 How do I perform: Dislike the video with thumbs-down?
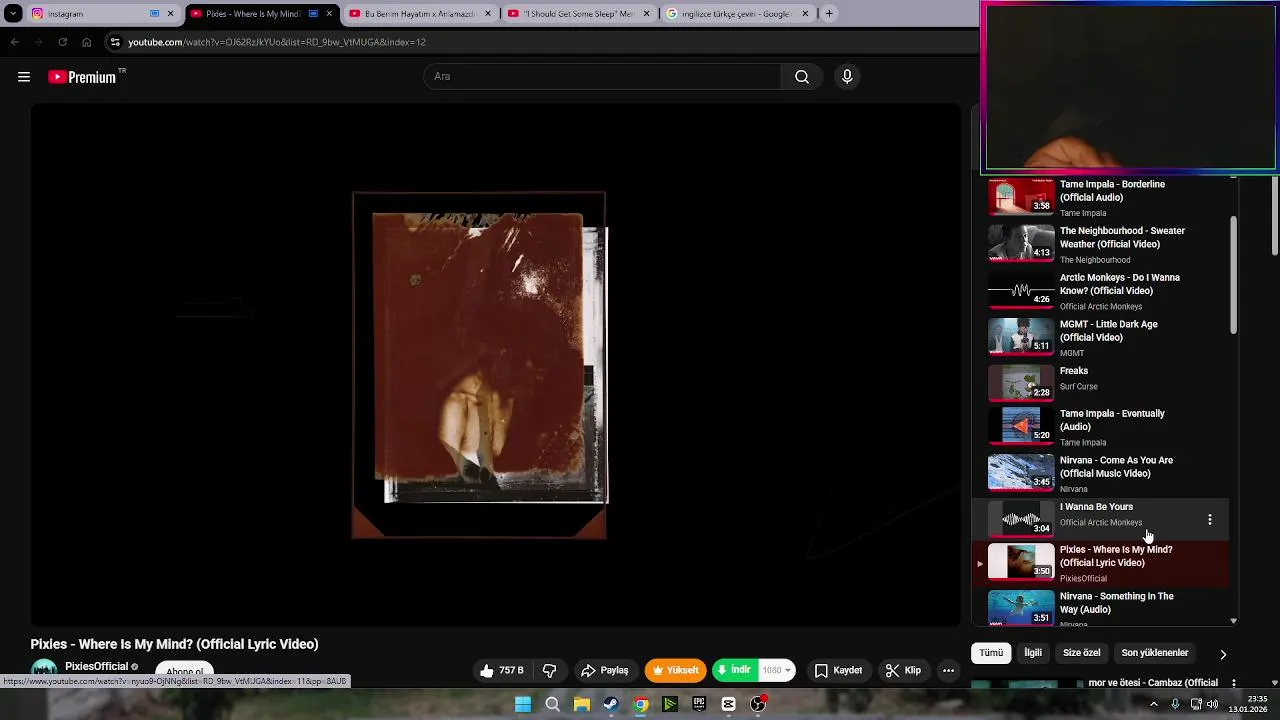tap(549, 670)
